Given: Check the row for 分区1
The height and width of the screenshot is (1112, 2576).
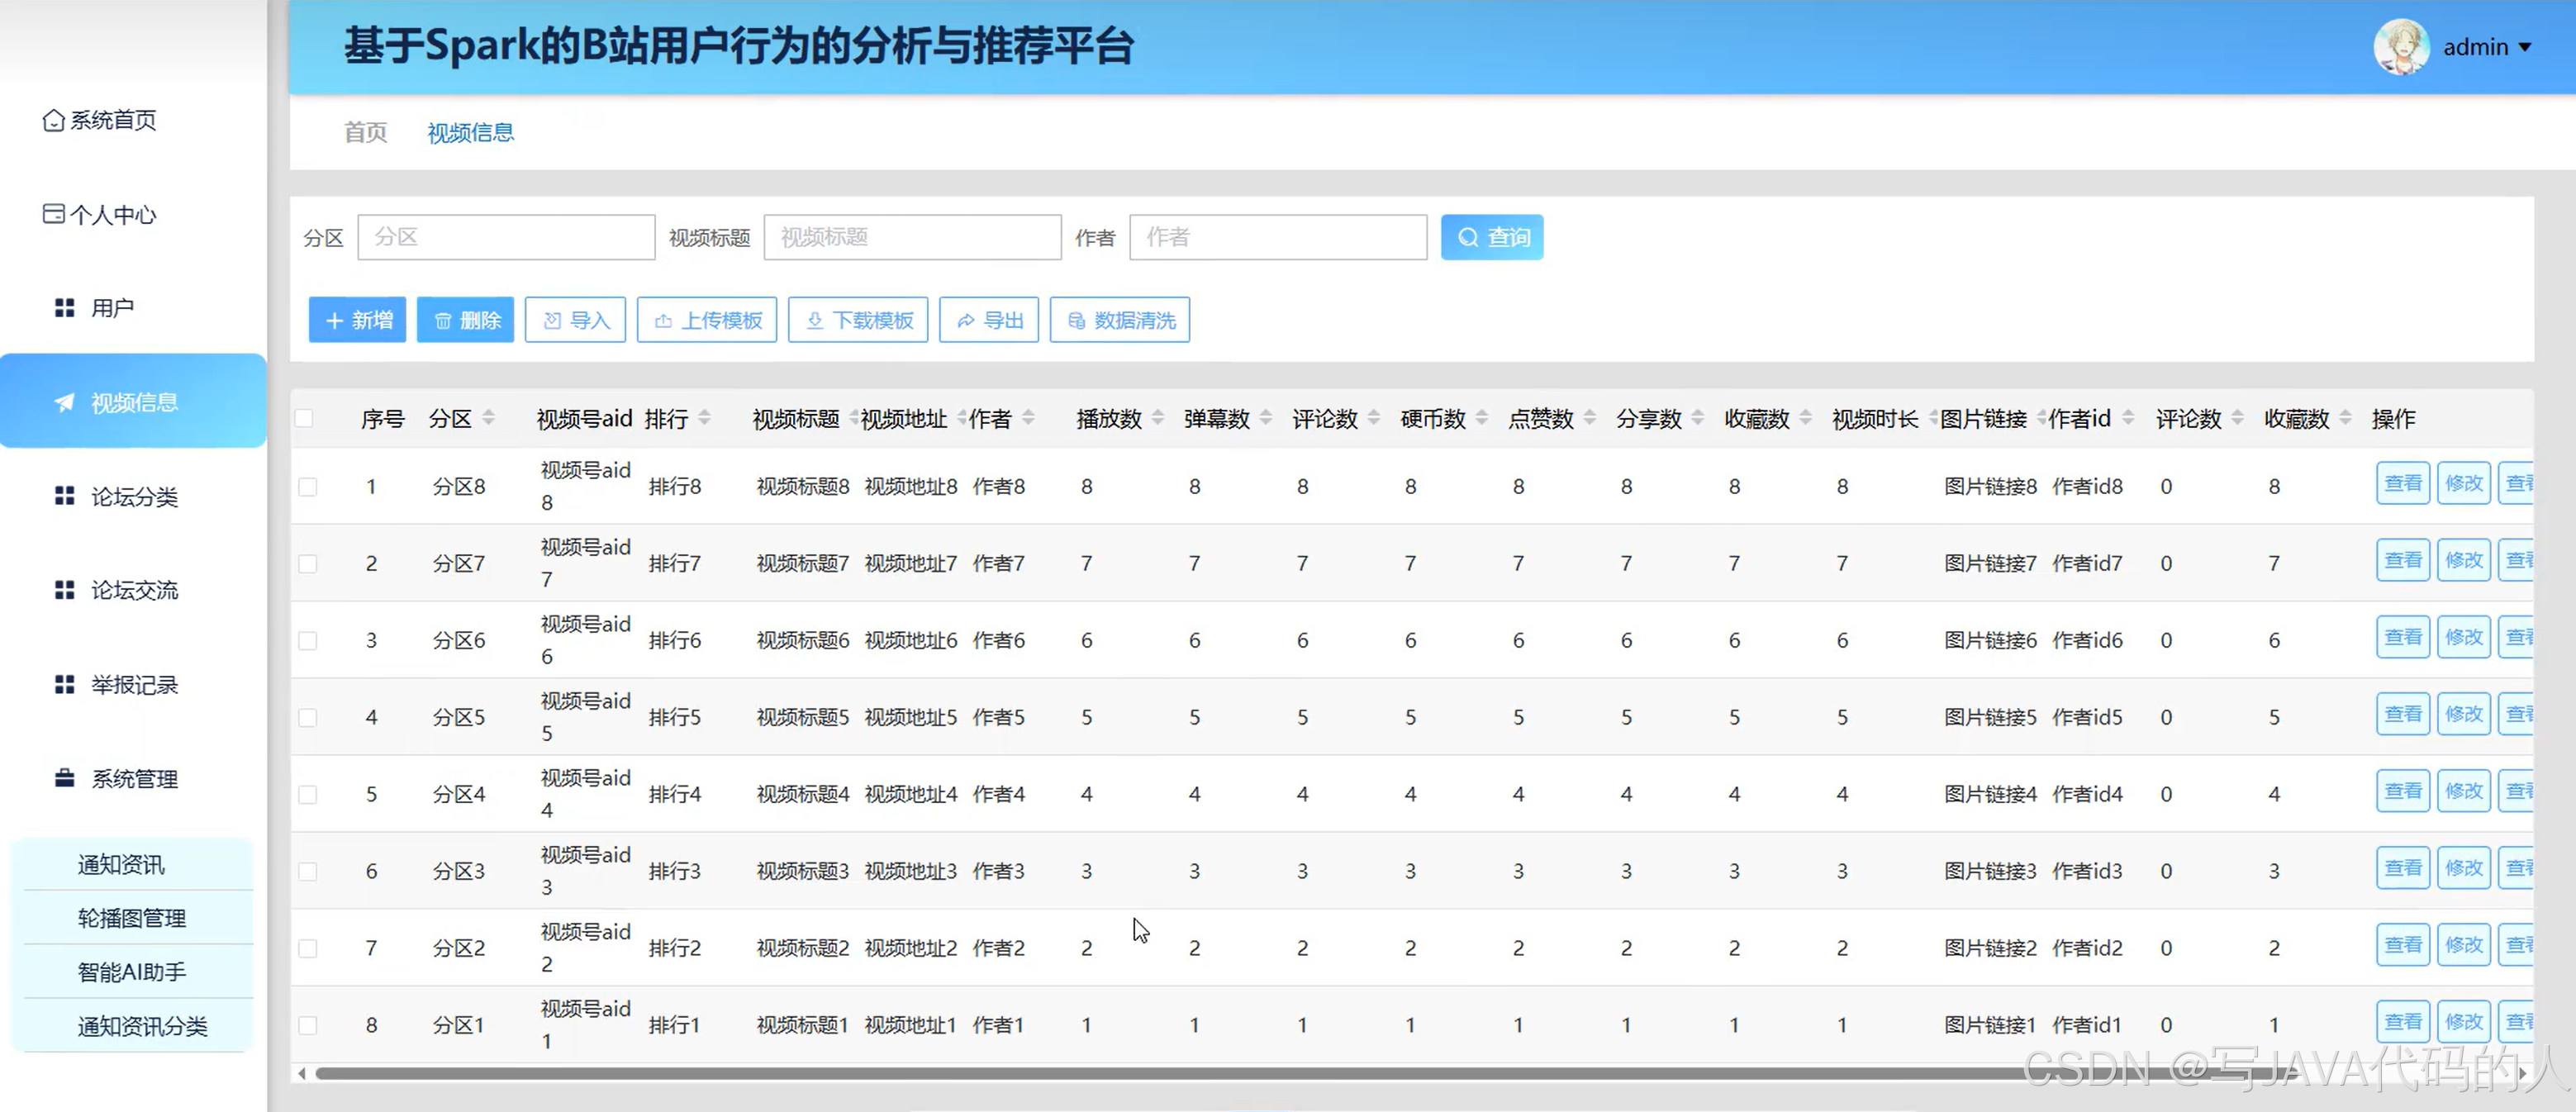Looking at the screenshot, I should [x=308, y=1026].
